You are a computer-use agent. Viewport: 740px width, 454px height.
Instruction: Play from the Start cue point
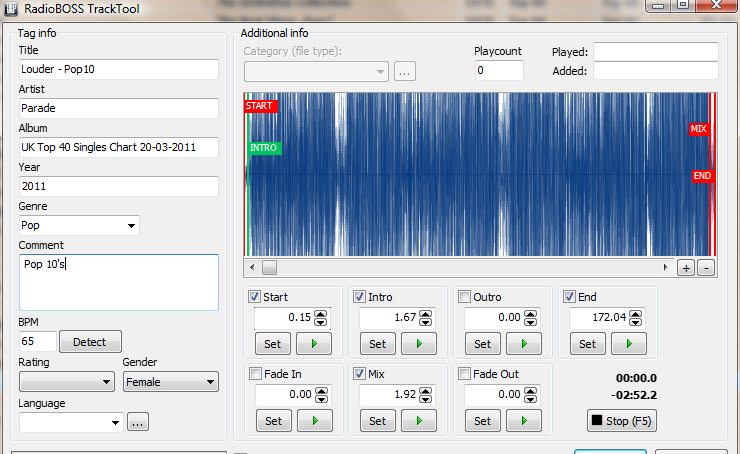tap(314, 344)
